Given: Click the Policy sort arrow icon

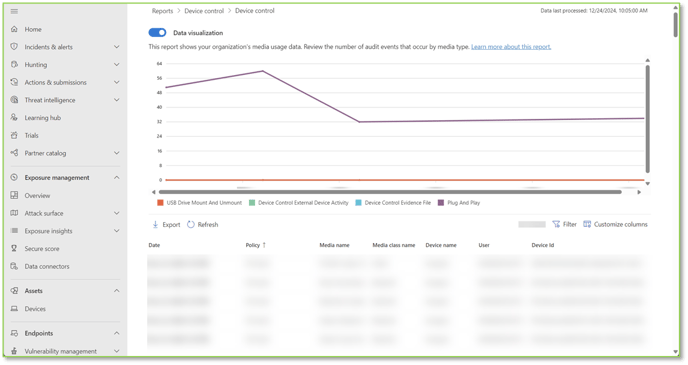Looking at the screenshot, I should point(264,245).
